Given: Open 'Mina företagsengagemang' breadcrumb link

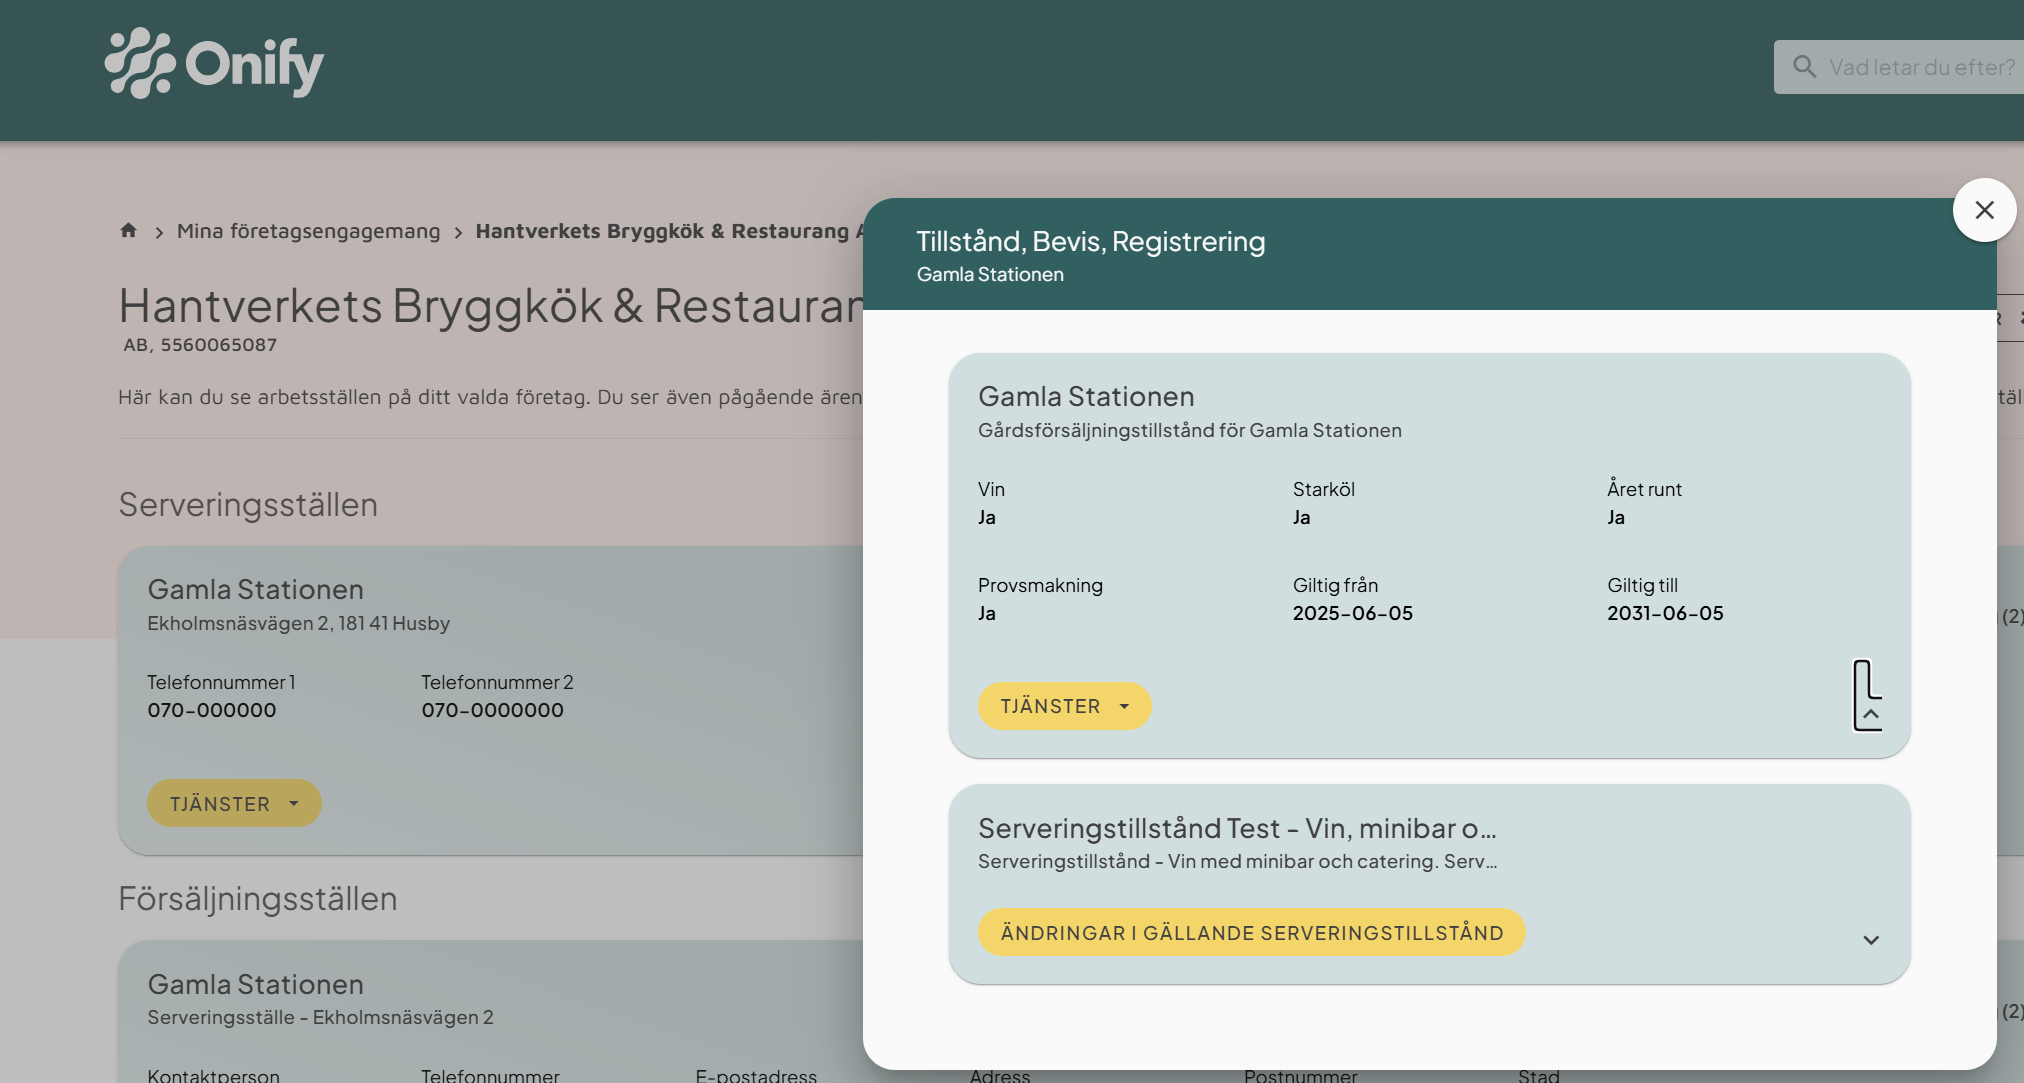Looking at the screenshot, I should pyautogui.click(x=308, y=231).
